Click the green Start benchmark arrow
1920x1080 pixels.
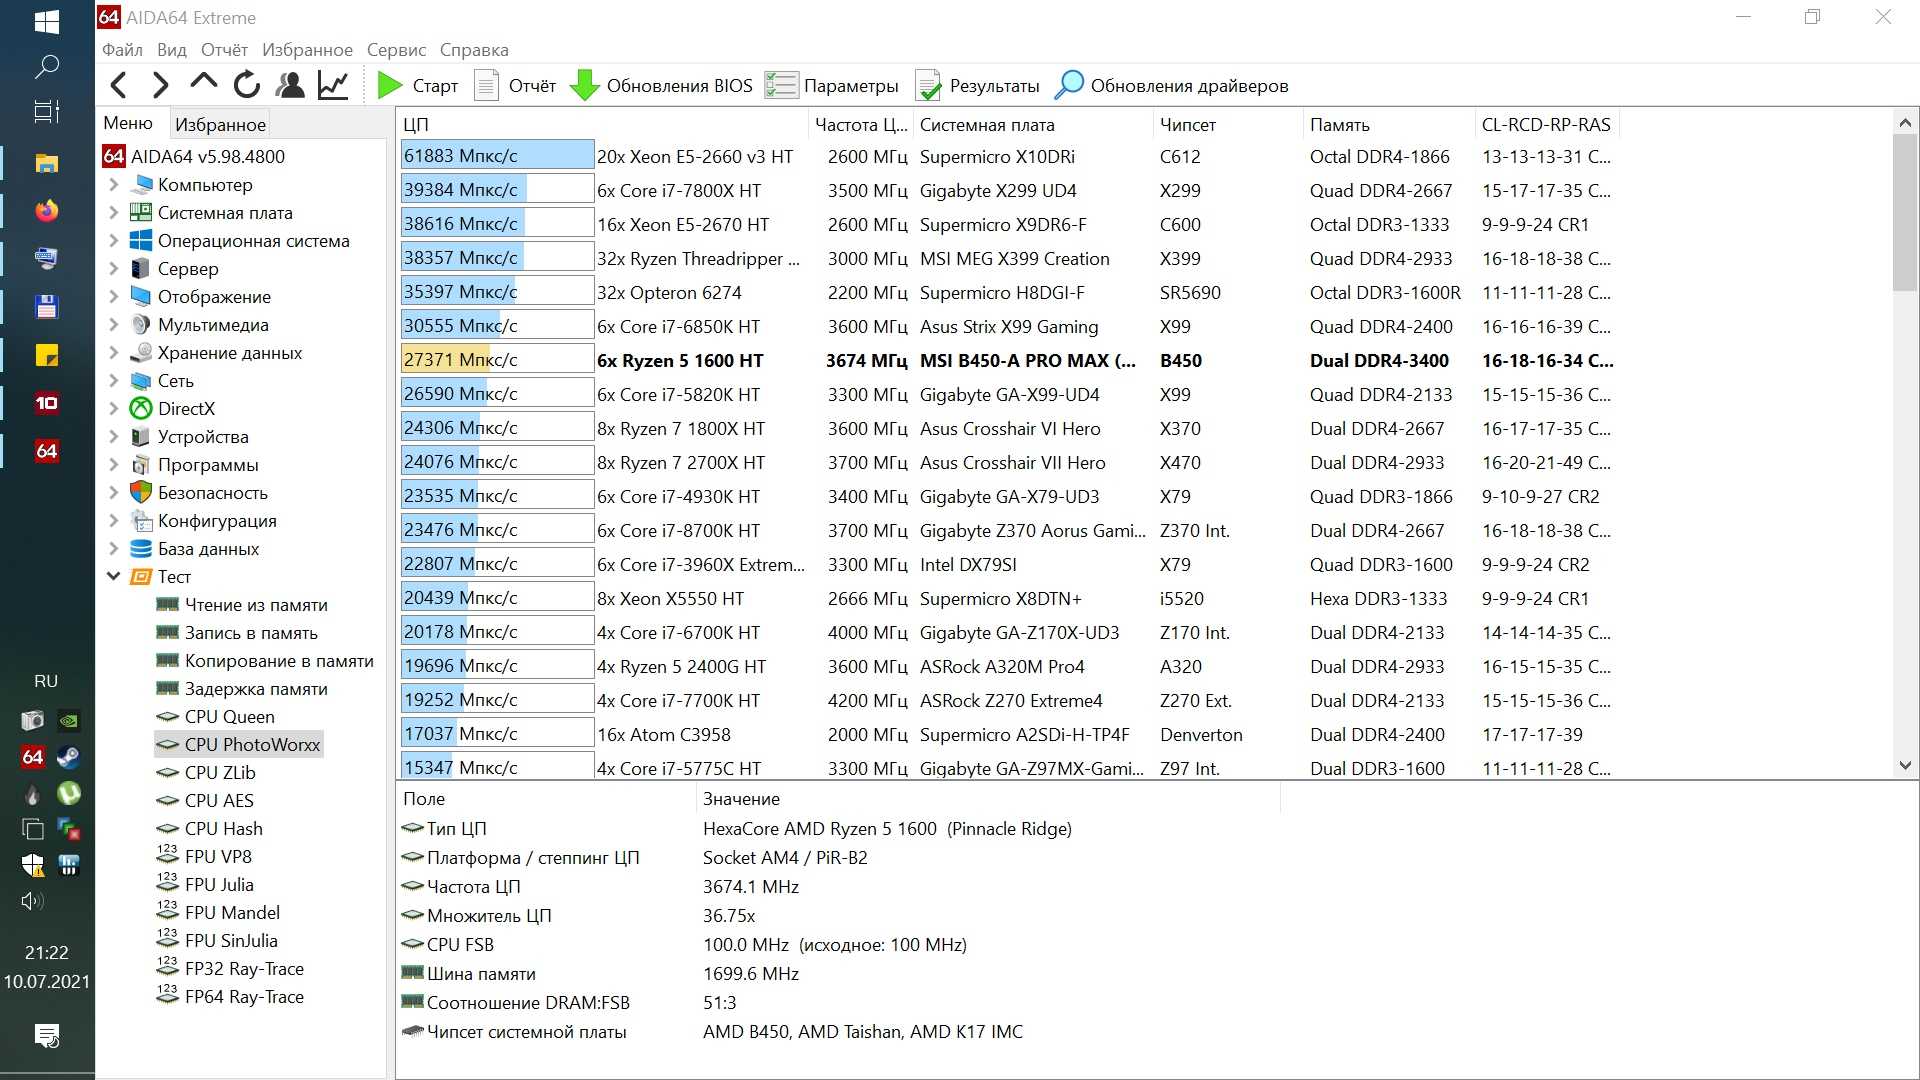[389, 86]
